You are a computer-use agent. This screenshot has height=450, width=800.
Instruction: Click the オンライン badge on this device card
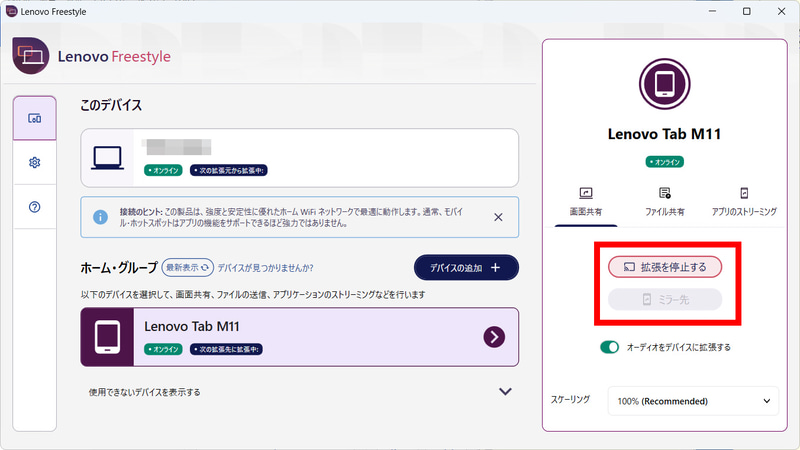(x=163, y=170)
